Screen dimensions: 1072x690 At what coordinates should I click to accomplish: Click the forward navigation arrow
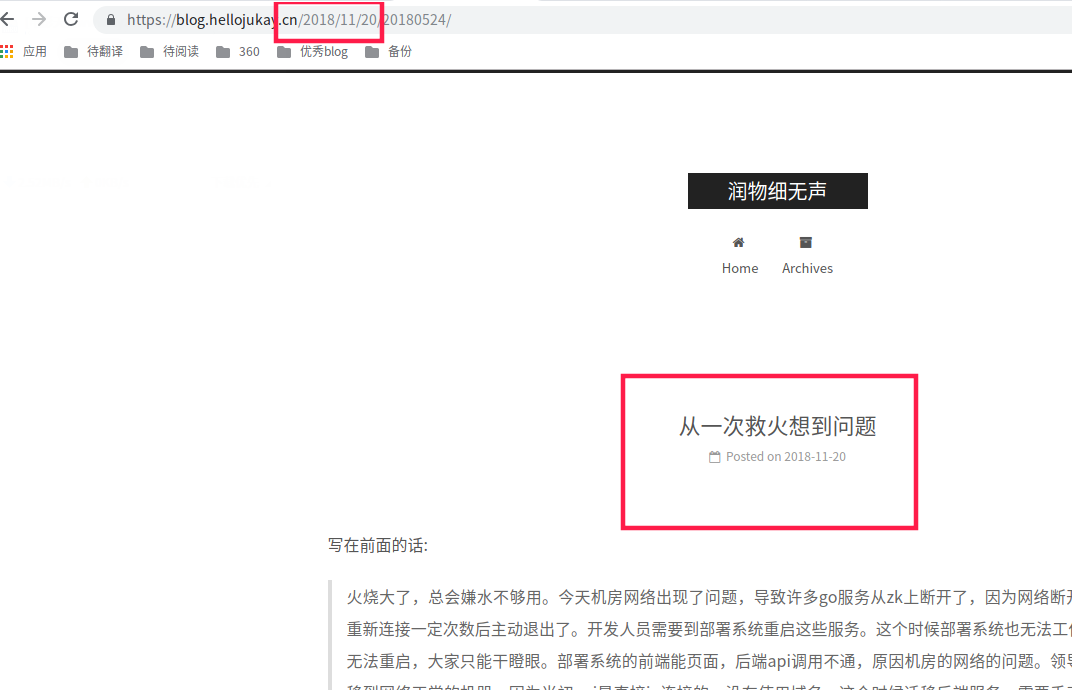(38, 18)
